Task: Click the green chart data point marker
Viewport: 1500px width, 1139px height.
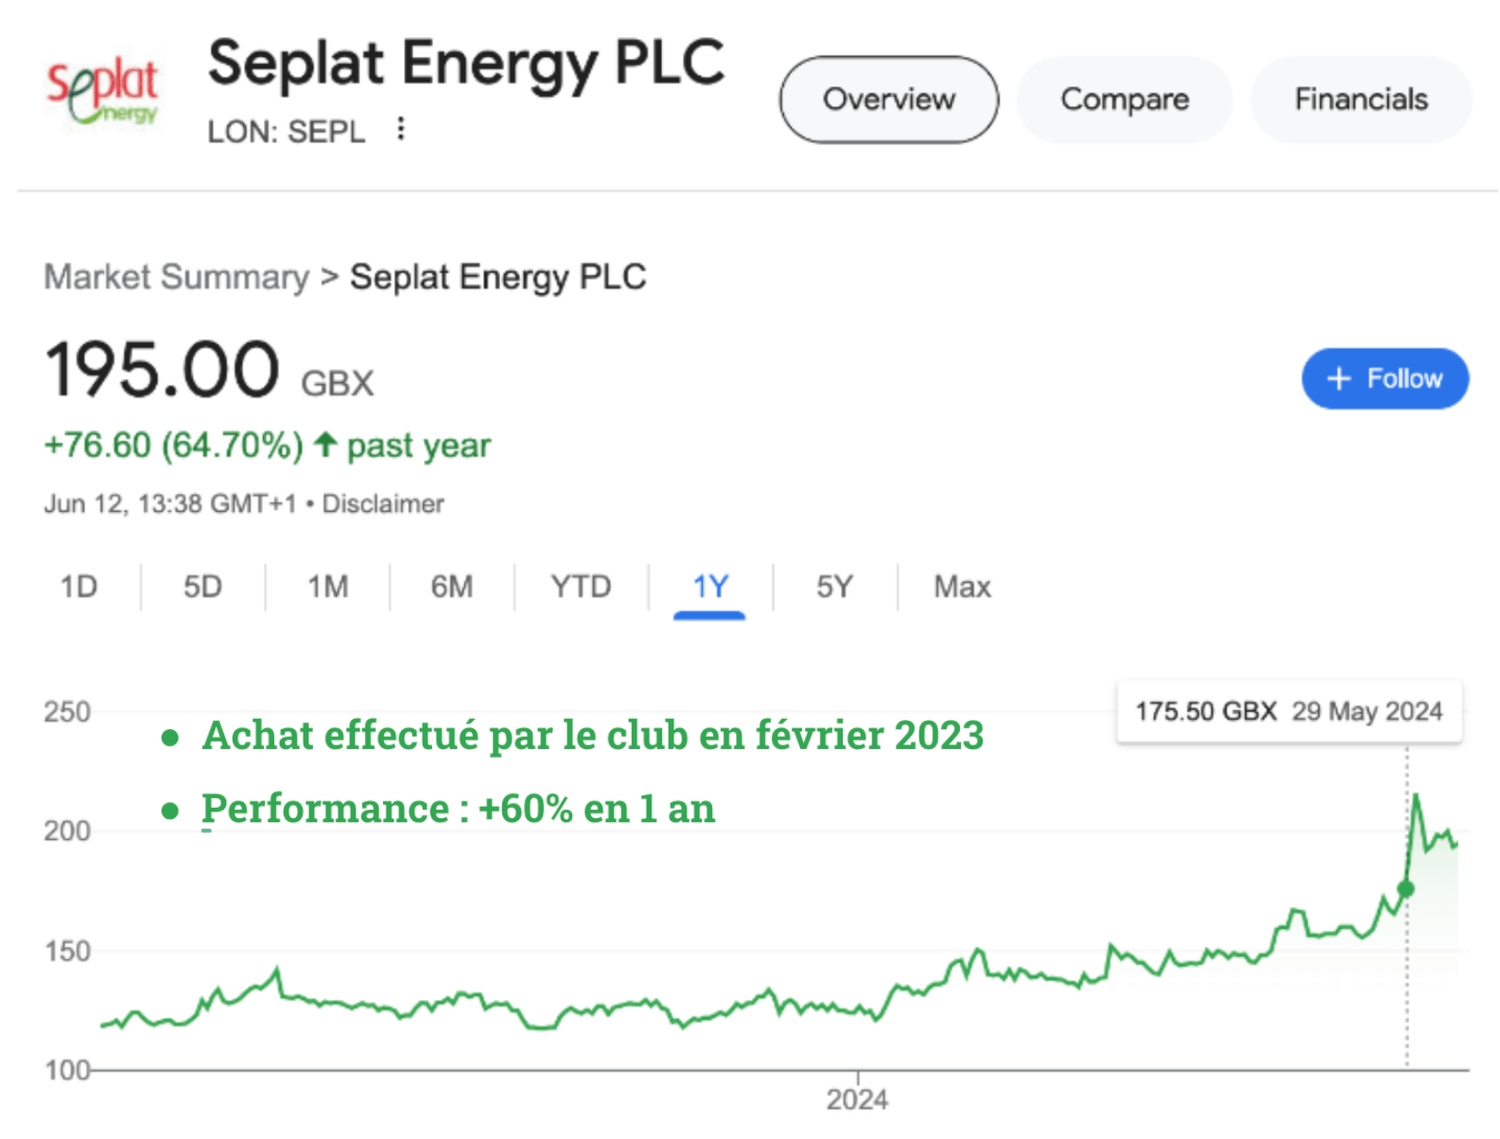Action: (x=1405, y=888)
